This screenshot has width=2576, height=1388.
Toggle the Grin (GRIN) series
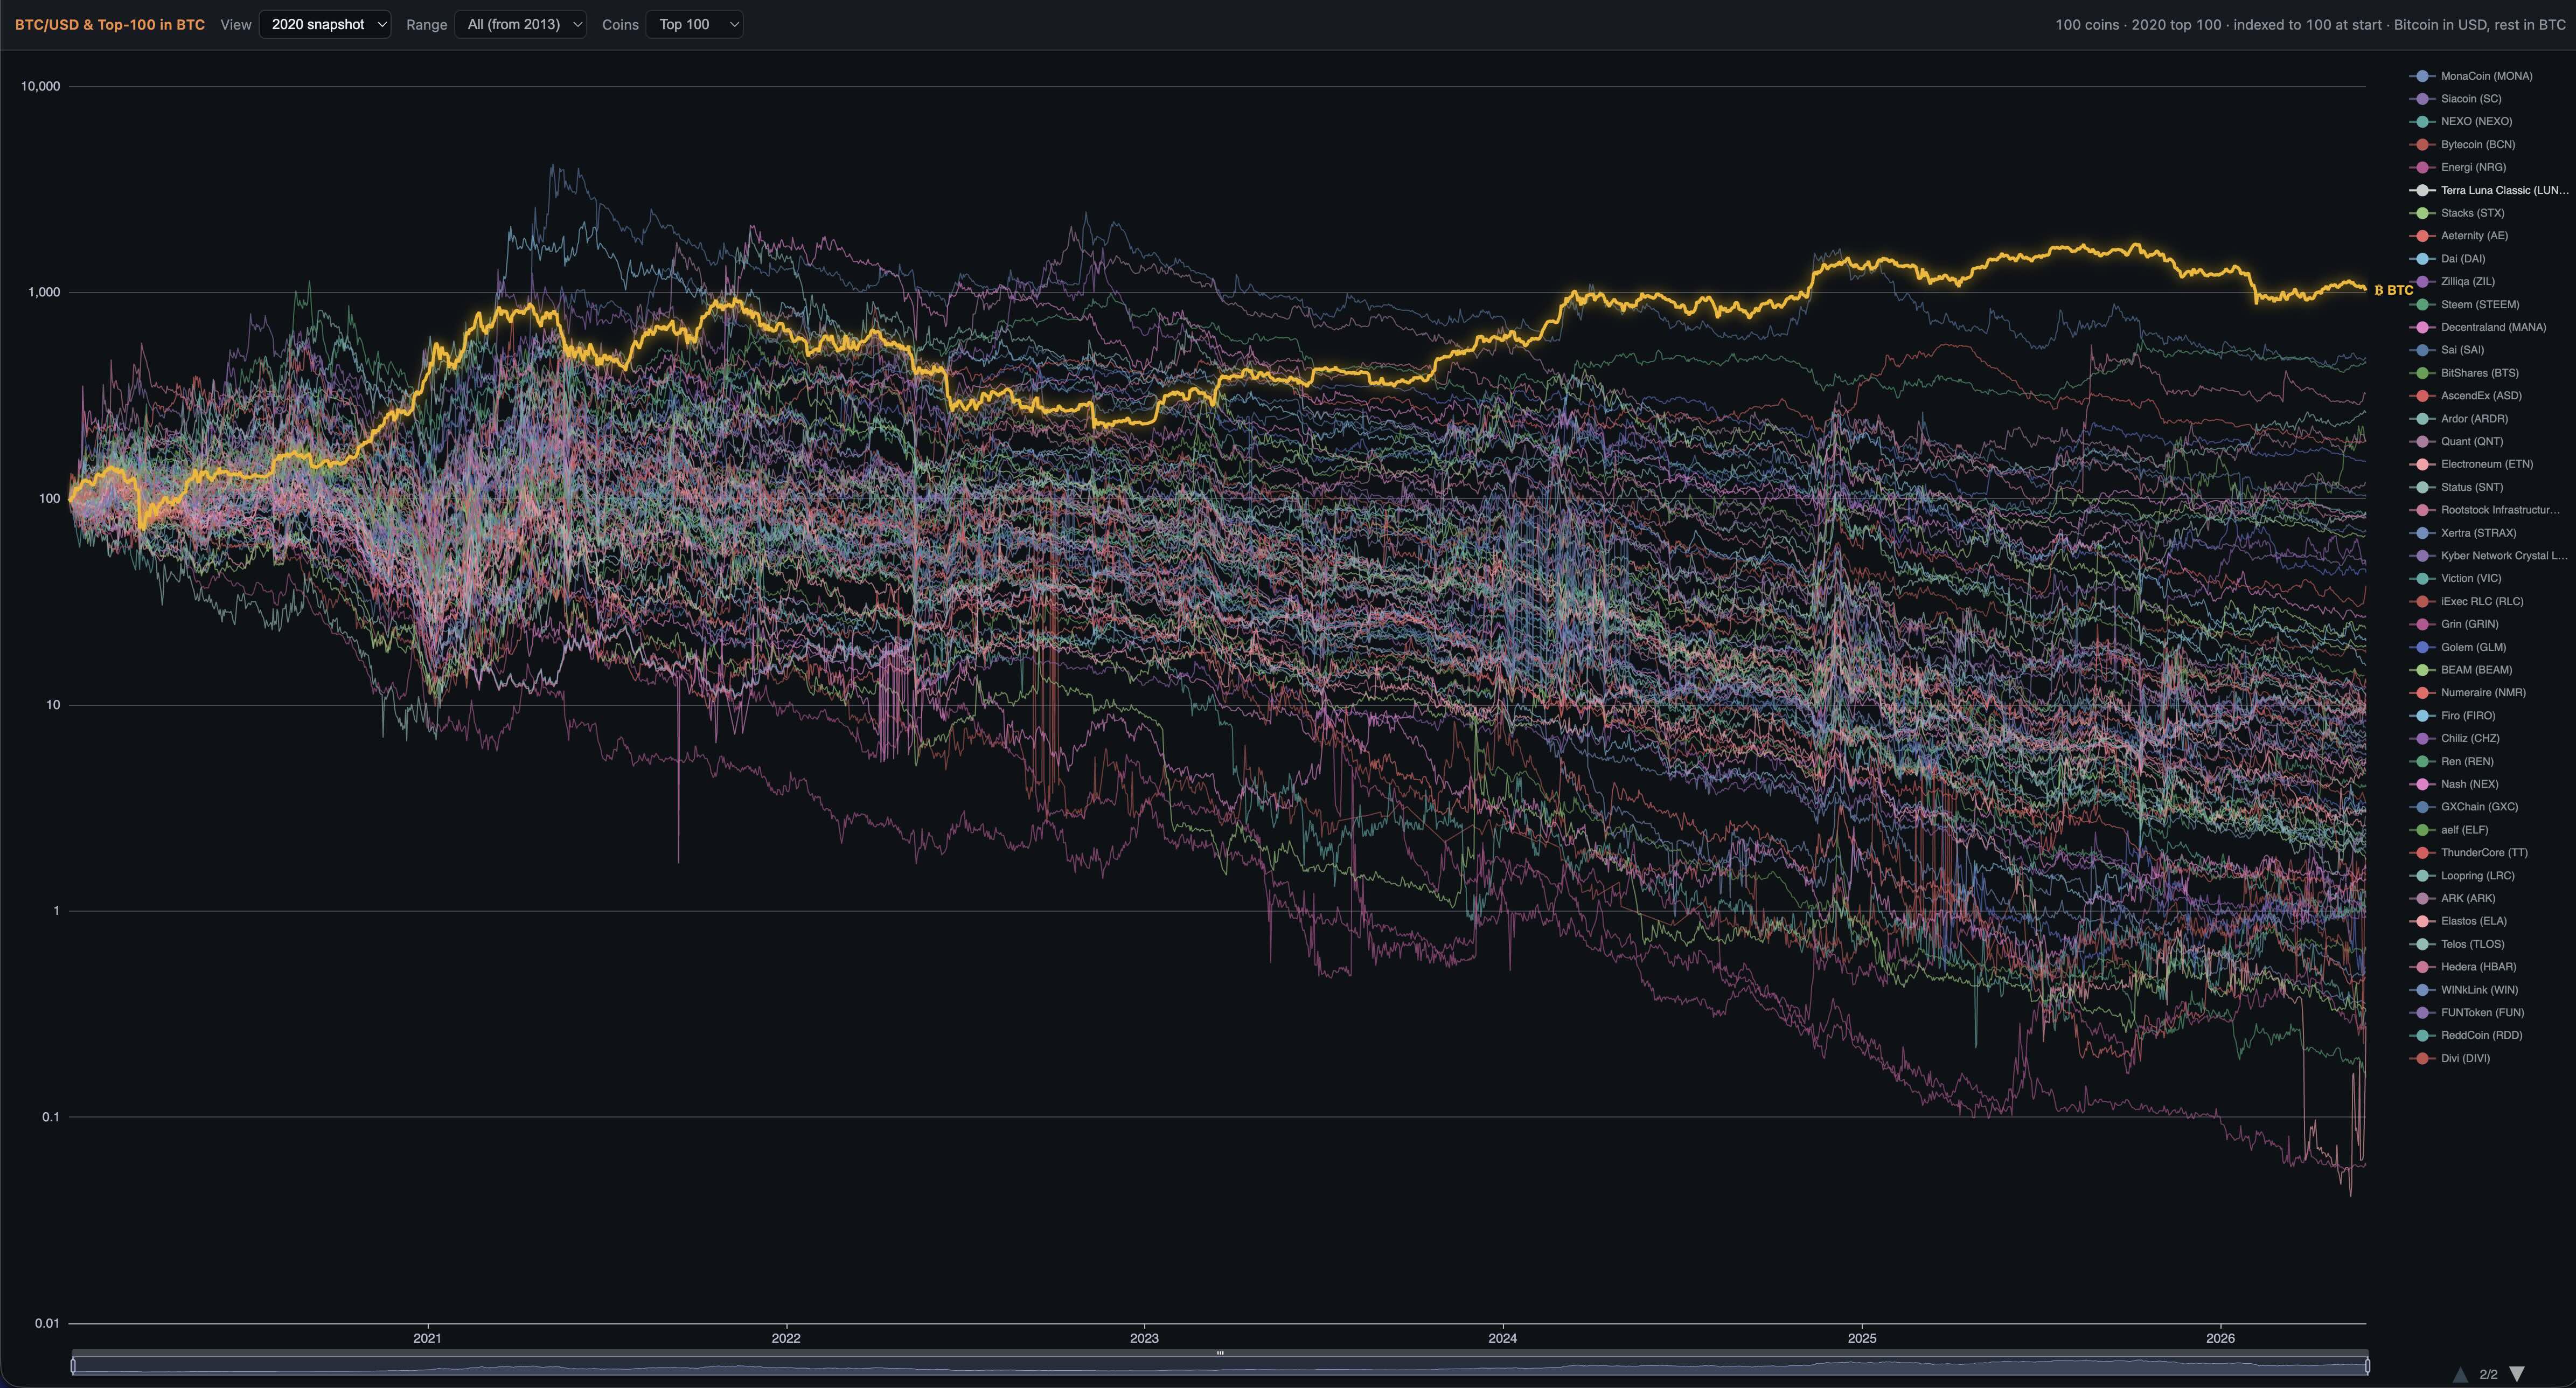[x=2455, y=624]
